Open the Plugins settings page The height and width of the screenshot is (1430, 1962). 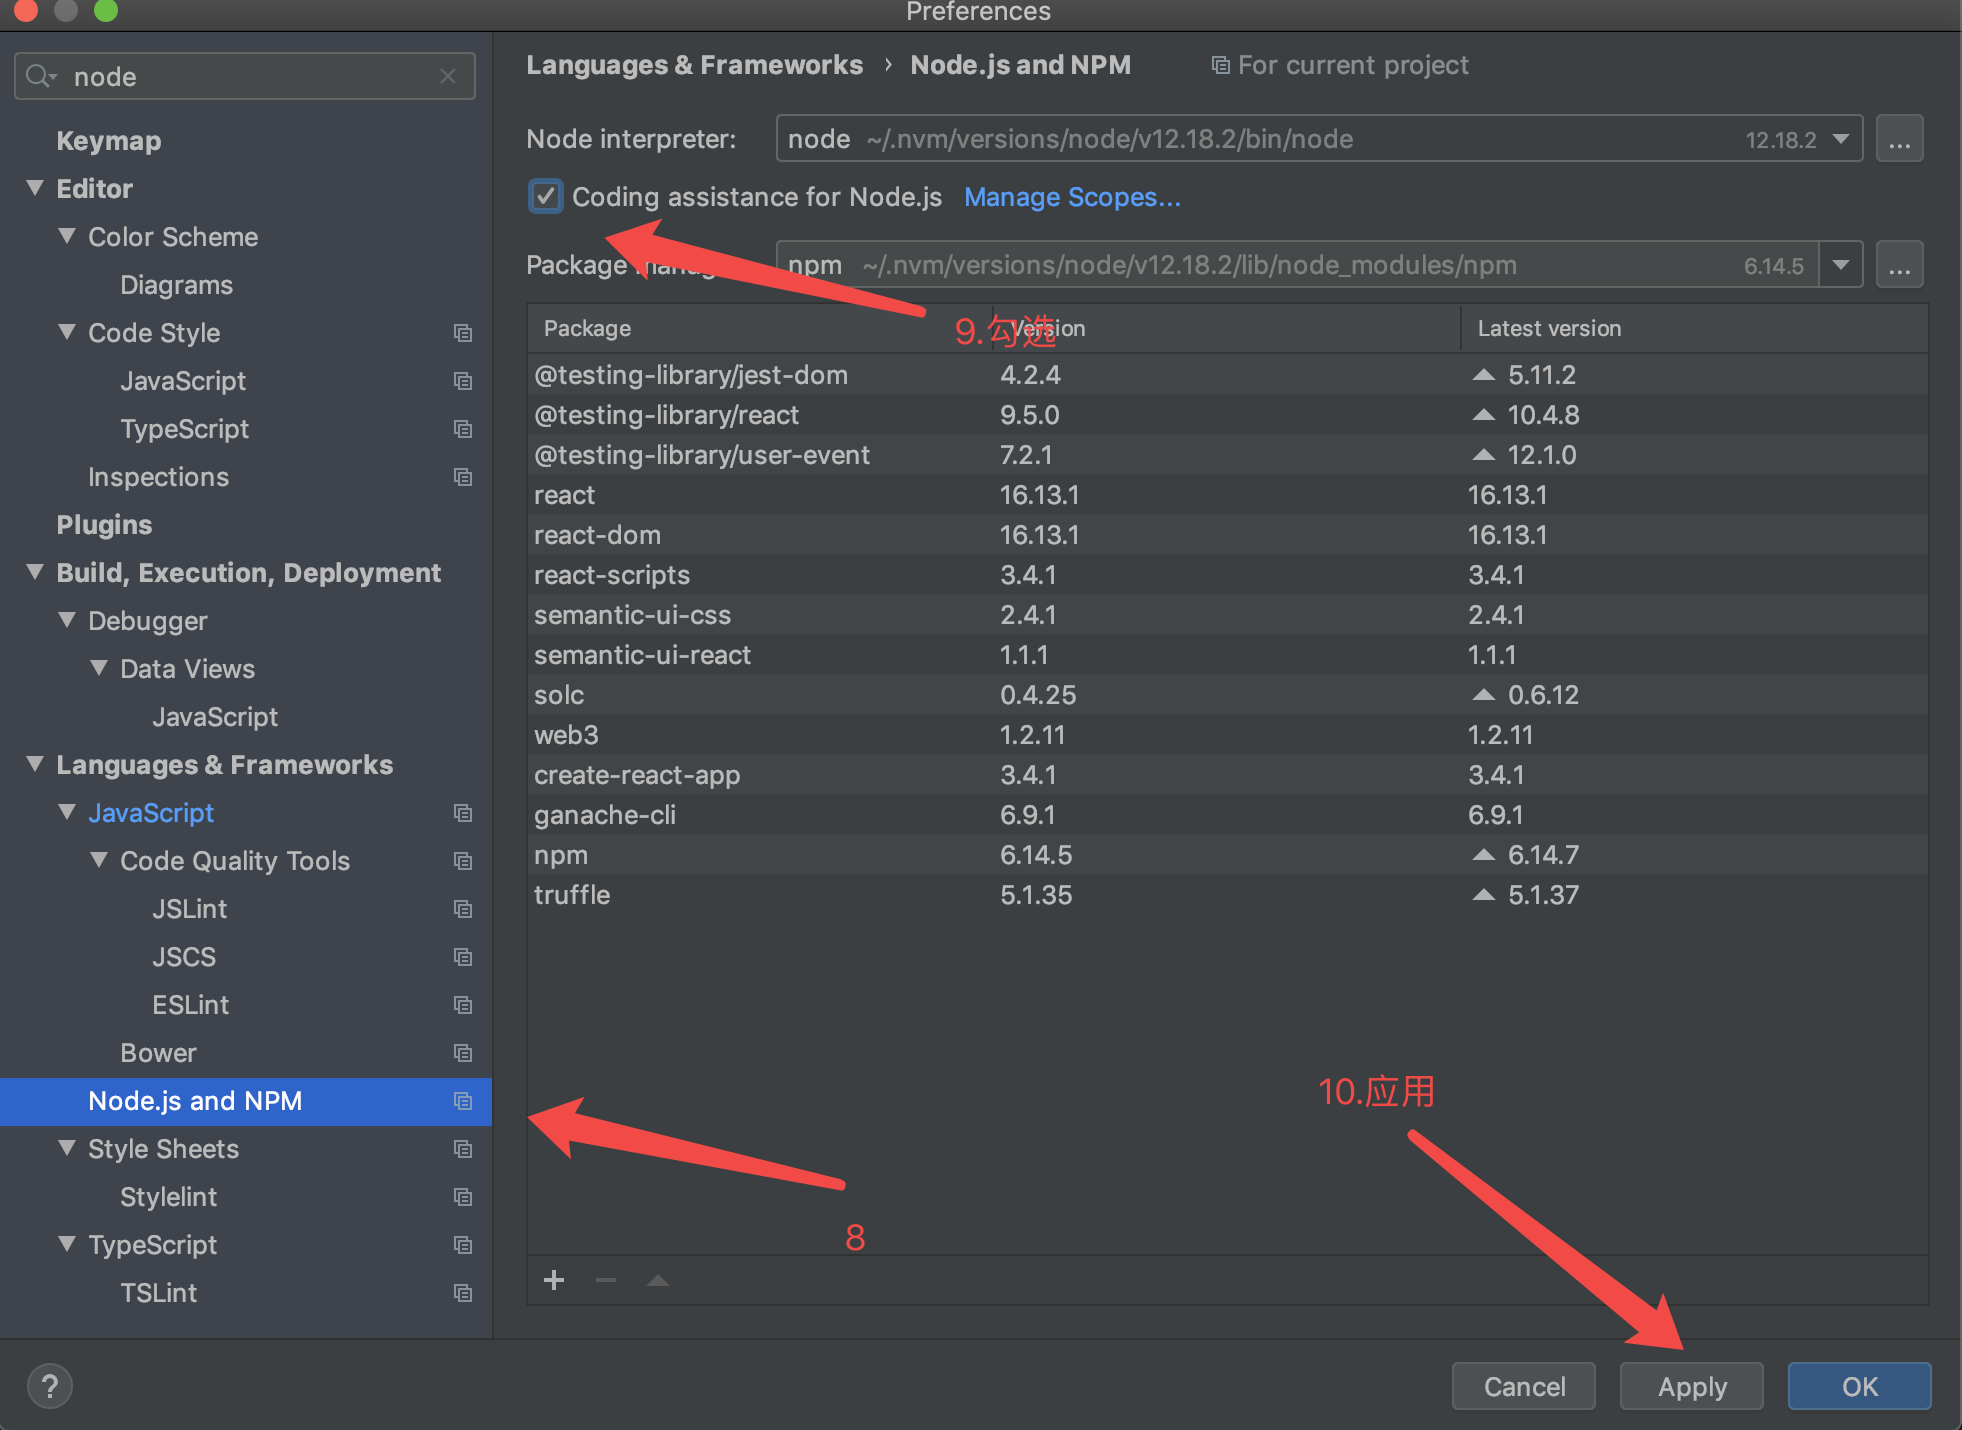click(x=104, y=525)
